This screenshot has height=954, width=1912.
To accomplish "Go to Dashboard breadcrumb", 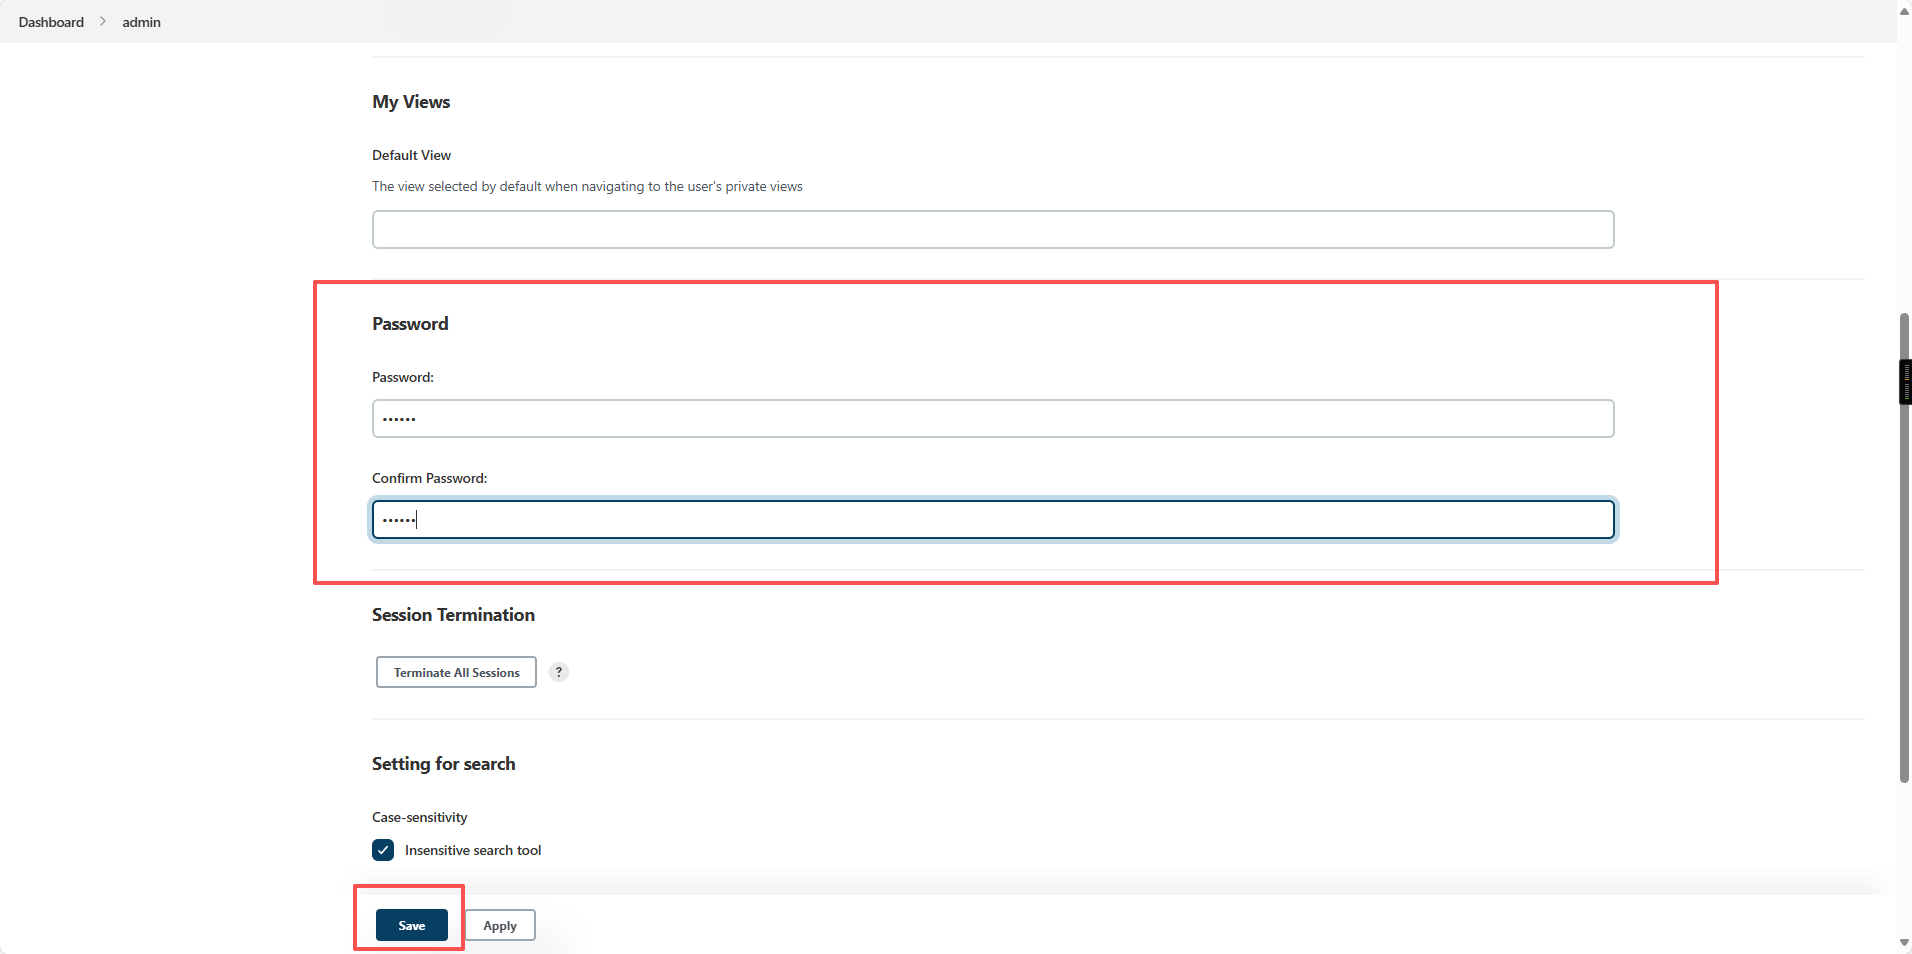I will (51, 22).
